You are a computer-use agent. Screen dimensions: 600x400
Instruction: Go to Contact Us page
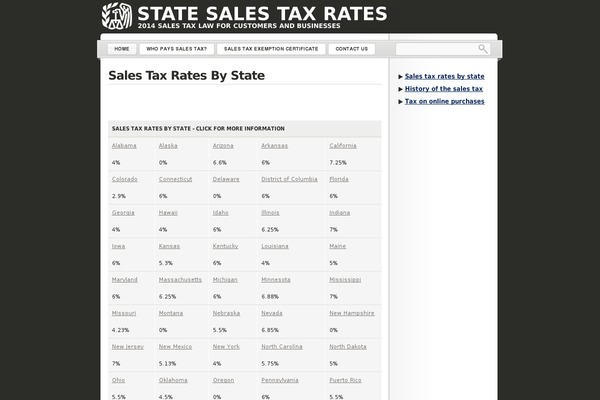pos(352,49)
